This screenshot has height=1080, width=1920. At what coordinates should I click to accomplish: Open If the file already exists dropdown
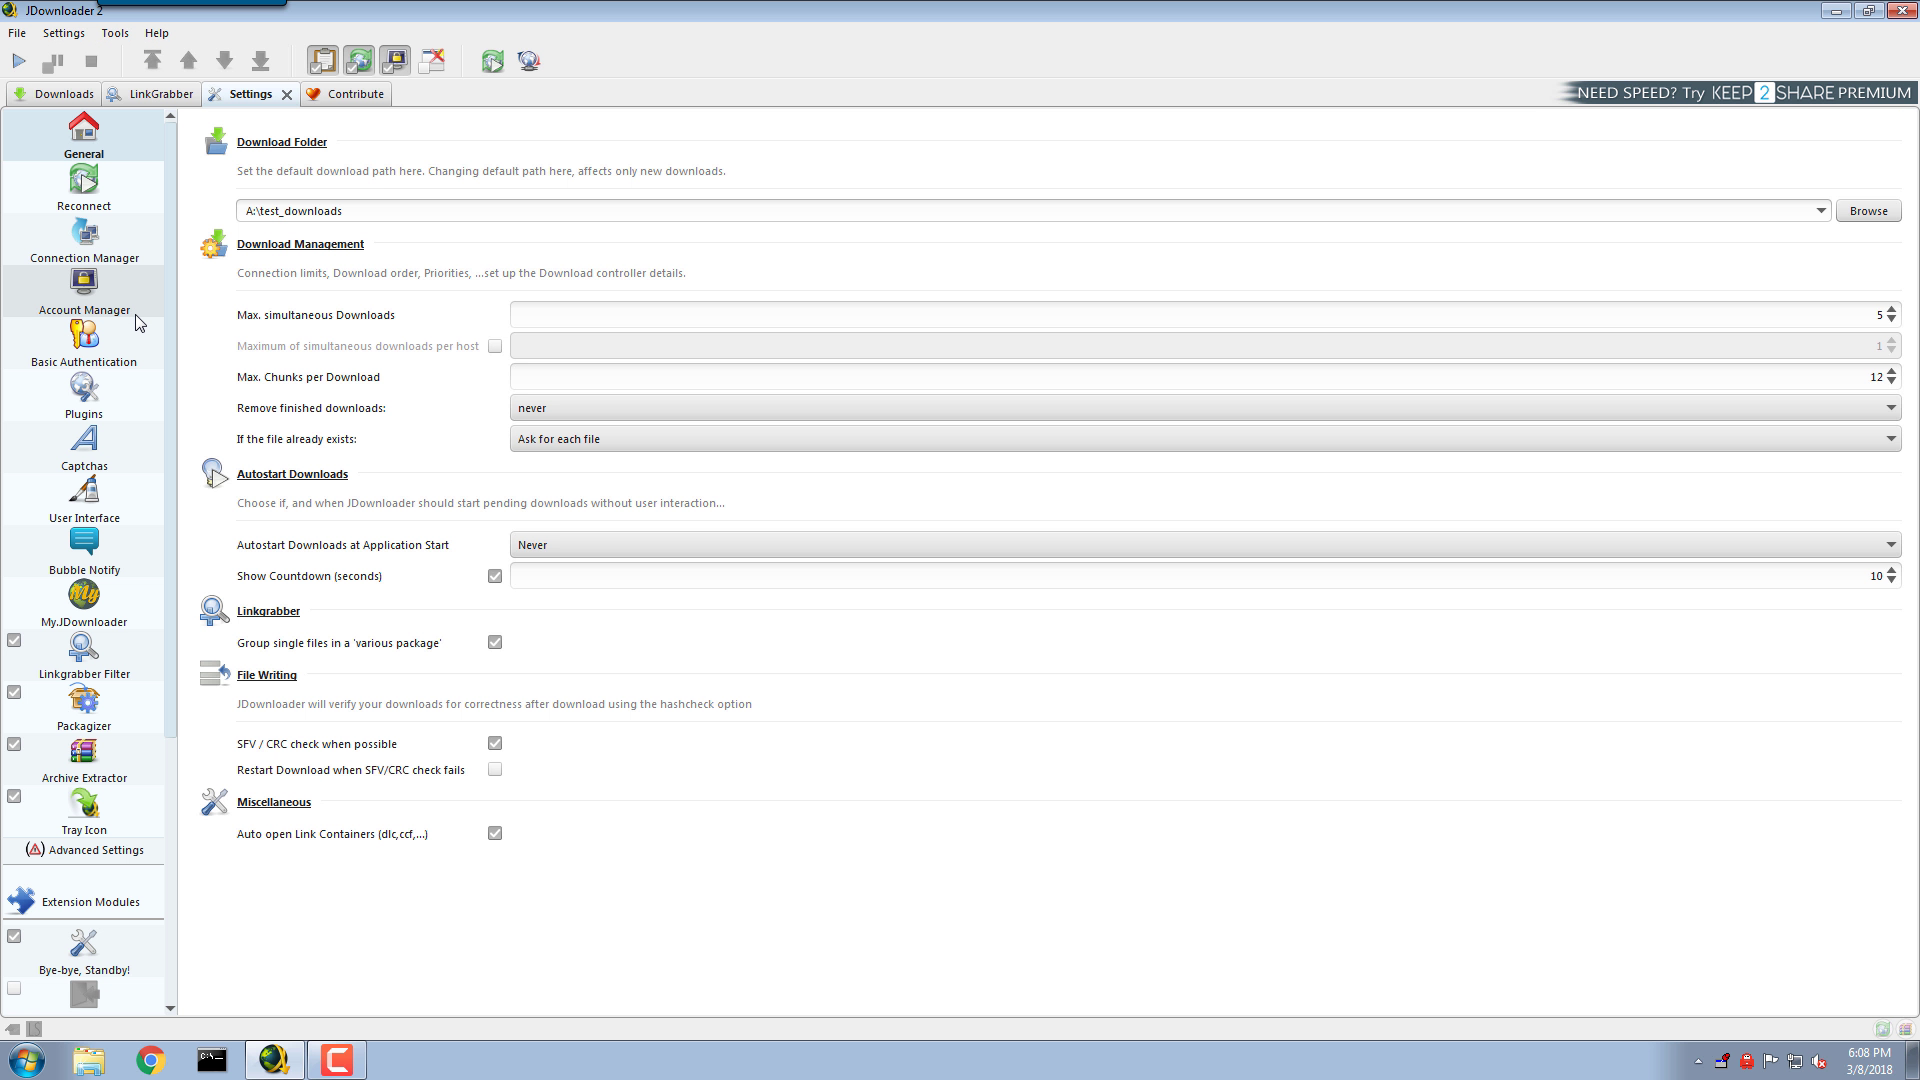1205,439
